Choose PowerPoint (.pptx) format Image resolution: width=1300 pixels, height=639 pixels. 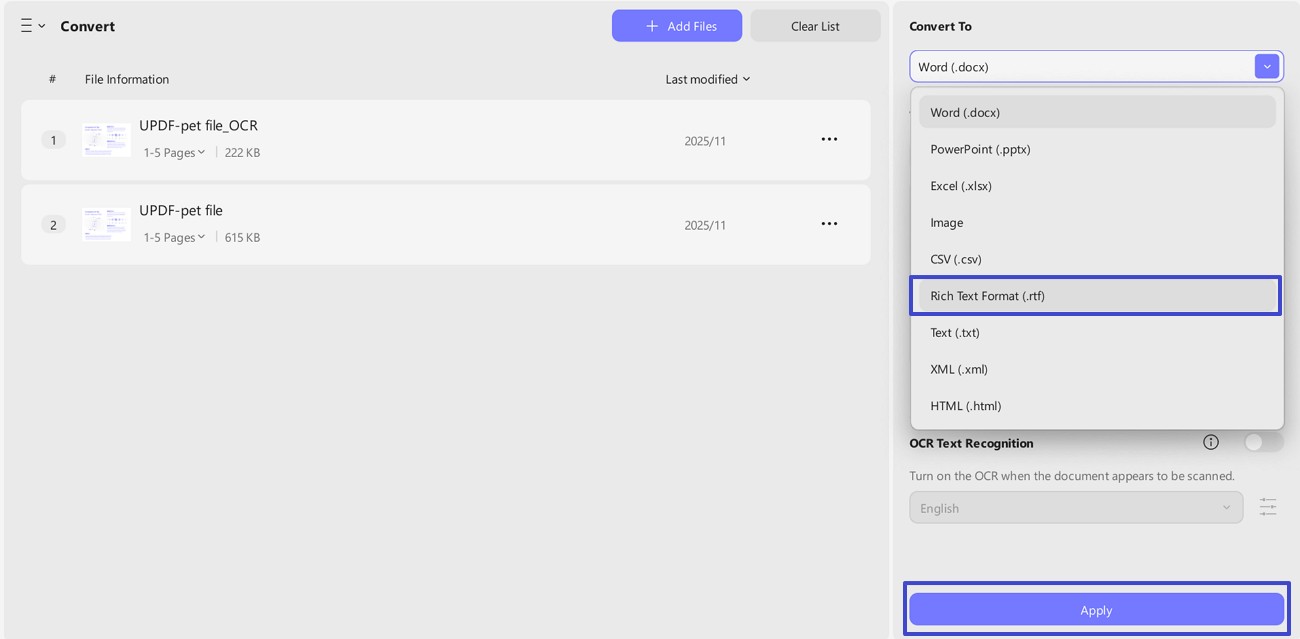(x=1097, y=149)
